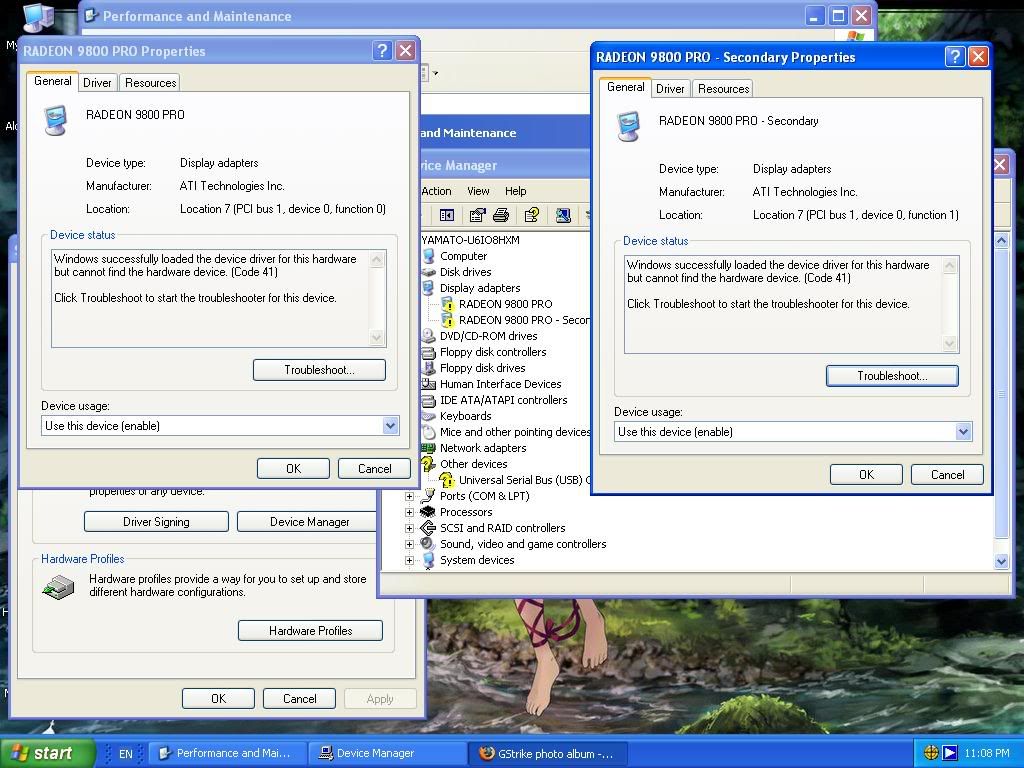This screenshot has height=768, width=1024.
Task: Click the warning icon beside RADEON 9800 PRO
Action: point(447,304)
